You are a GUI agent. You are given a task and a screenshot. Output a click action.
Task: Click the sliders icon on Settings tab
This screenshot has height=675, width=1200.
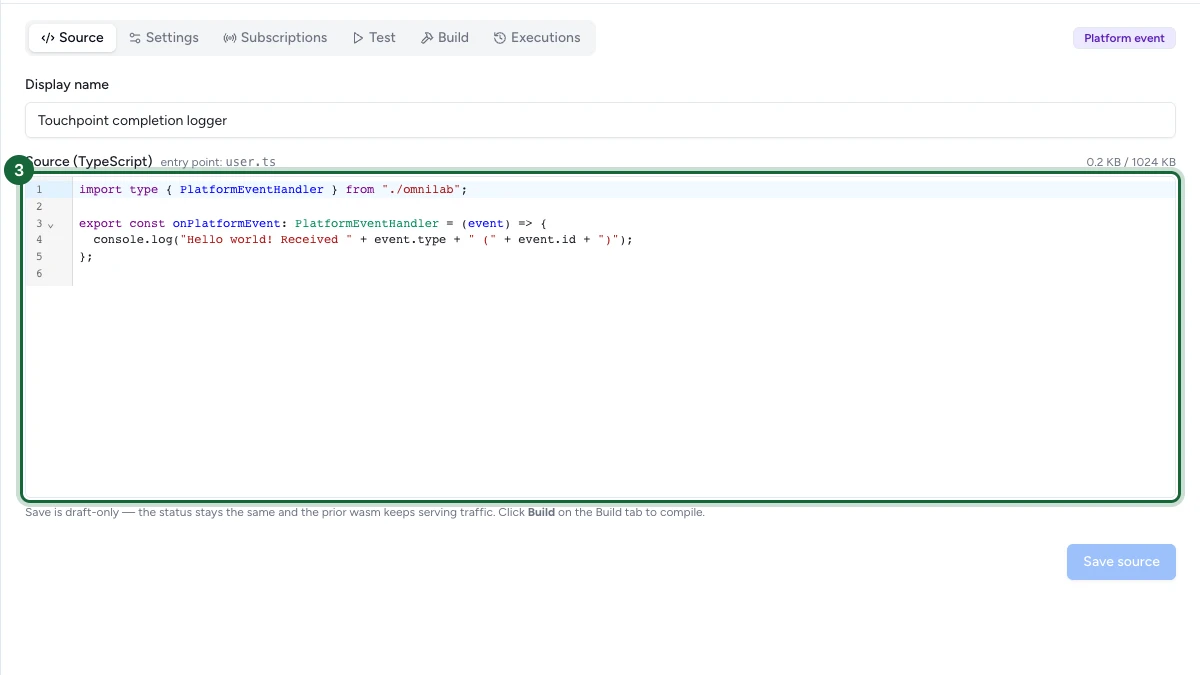coord(135,38)
